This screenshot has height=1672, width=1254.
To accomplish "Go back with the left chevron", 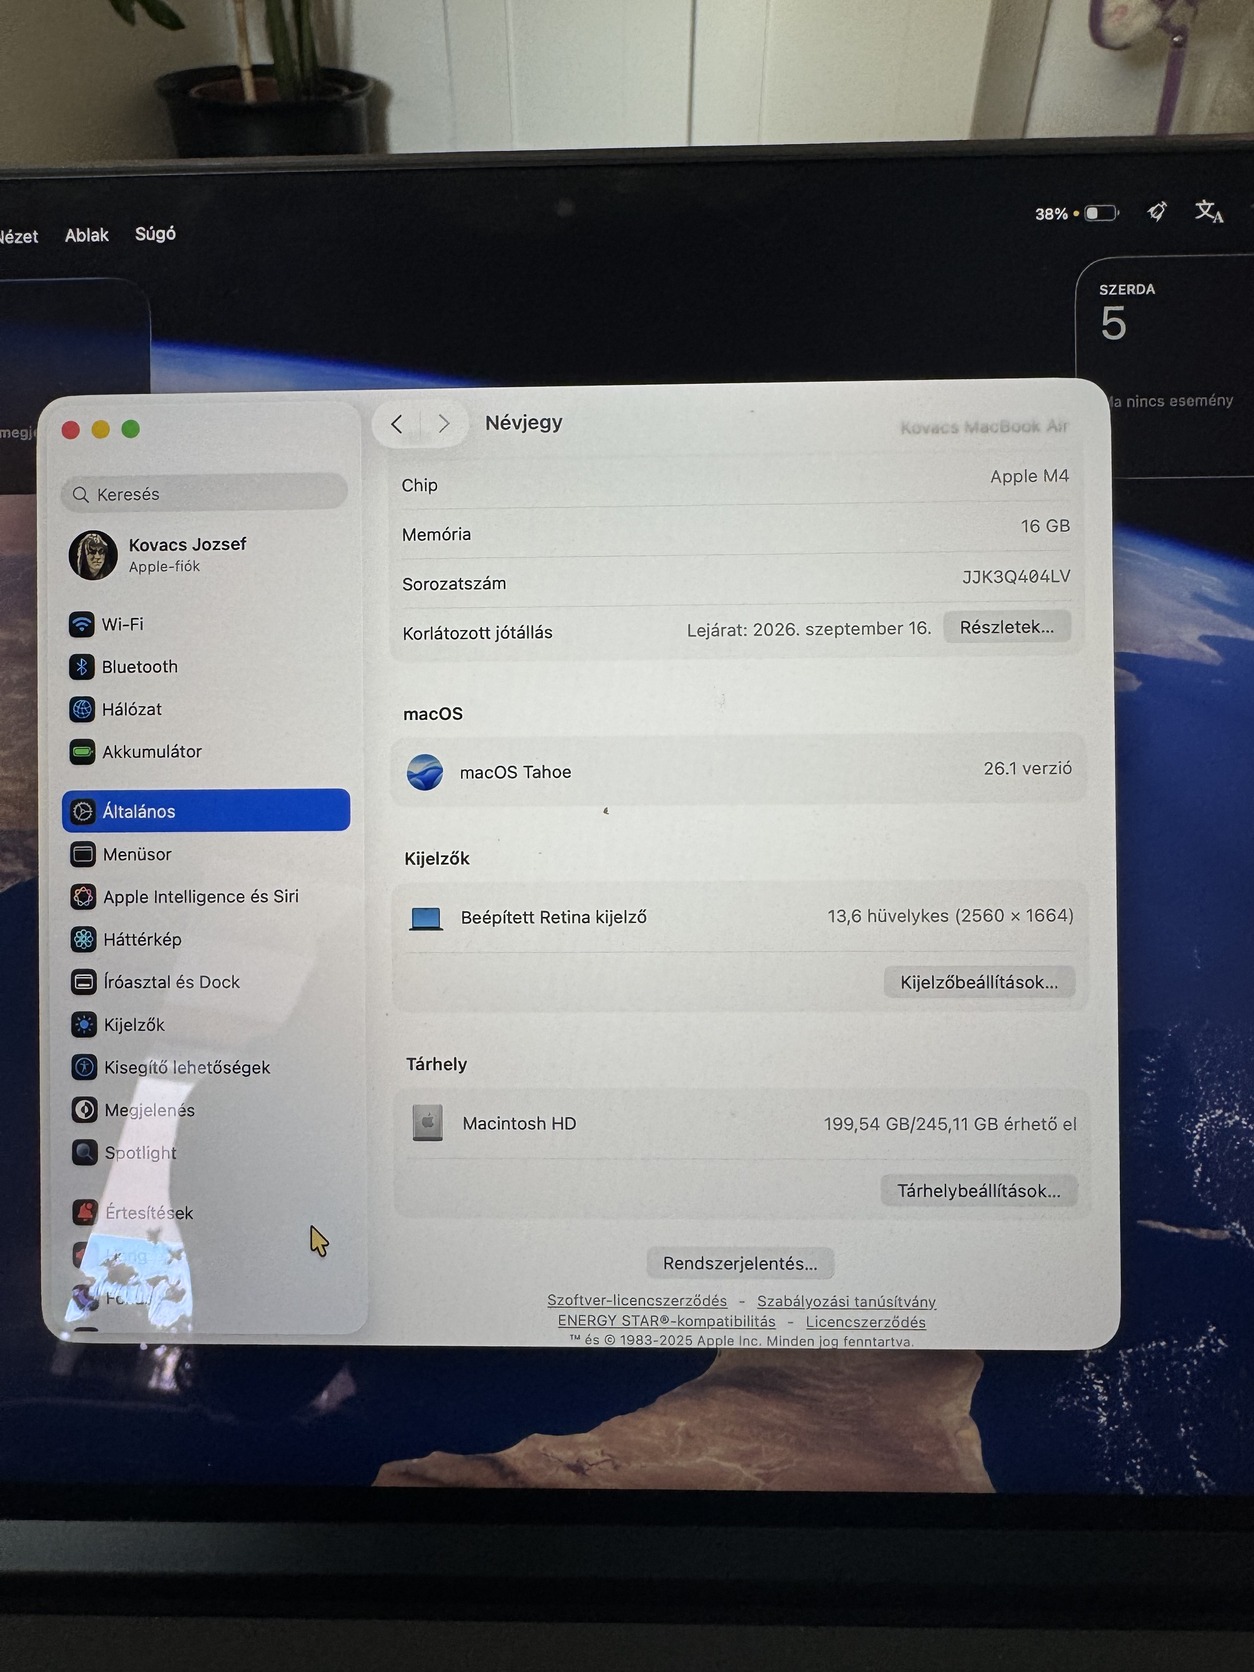I will (397, 424).
